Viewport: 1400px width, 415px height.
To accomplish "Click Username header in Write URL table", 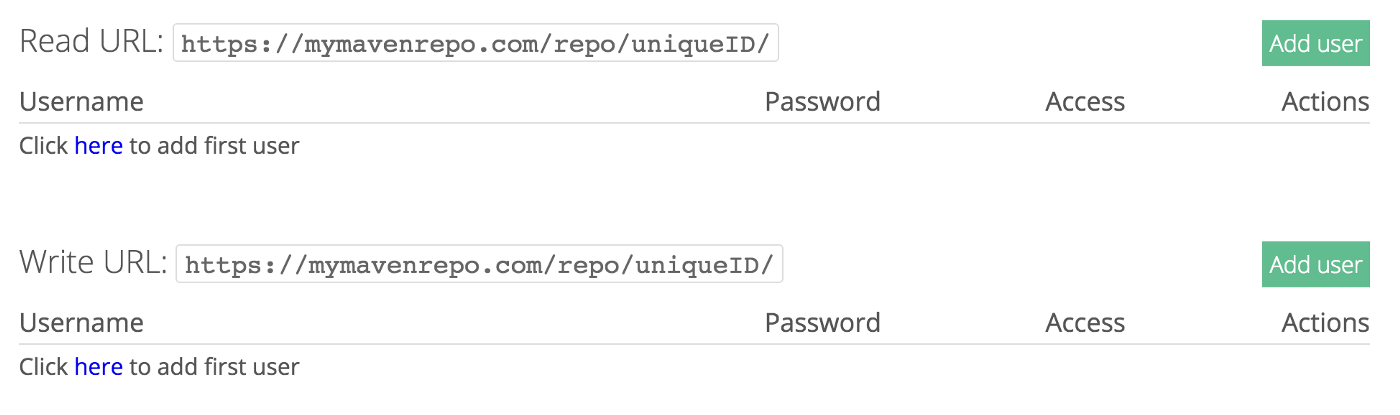I will 81,323.
